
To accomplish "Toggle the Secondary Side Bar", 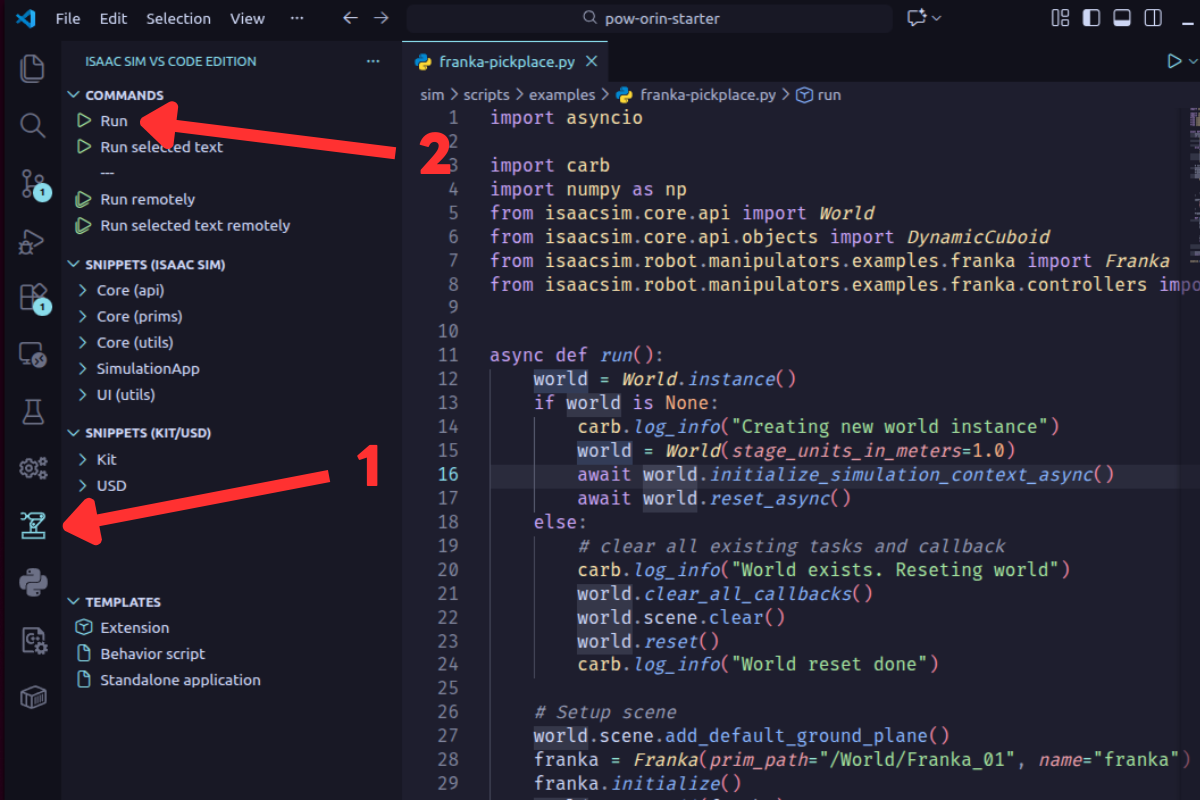I will 1152,17.
